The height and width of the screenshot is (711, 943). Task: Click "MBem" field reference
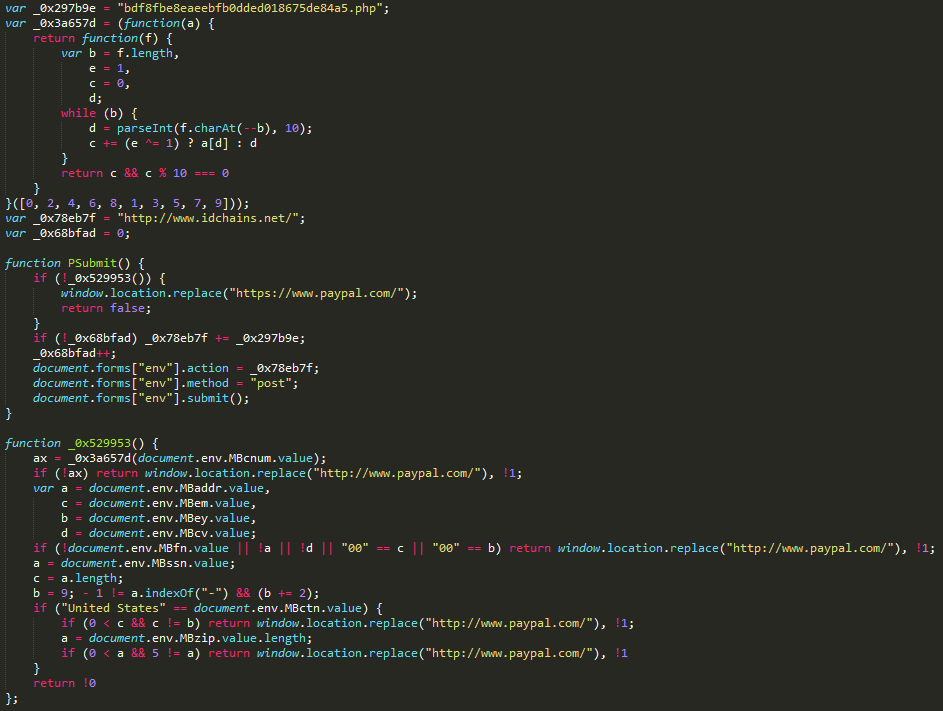(x=194, y=503)
